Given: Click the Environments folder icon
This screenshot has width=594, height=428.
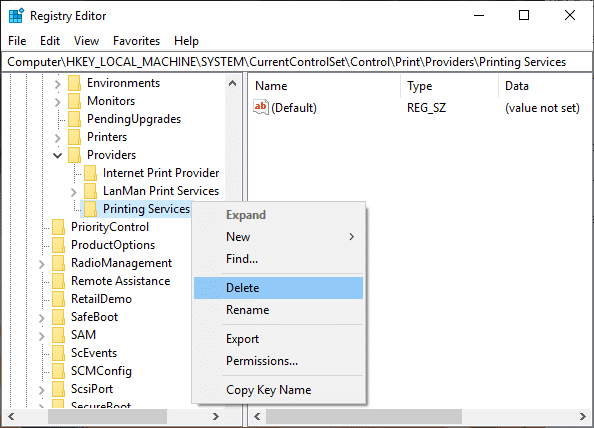Looking at the screenshot, I should (75, 83).
